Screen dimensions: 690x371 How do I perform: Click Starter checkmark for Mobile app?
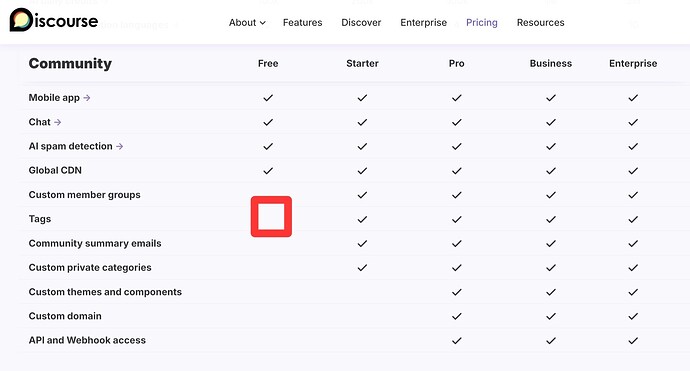pyautogui.click(x=362, y=98)
